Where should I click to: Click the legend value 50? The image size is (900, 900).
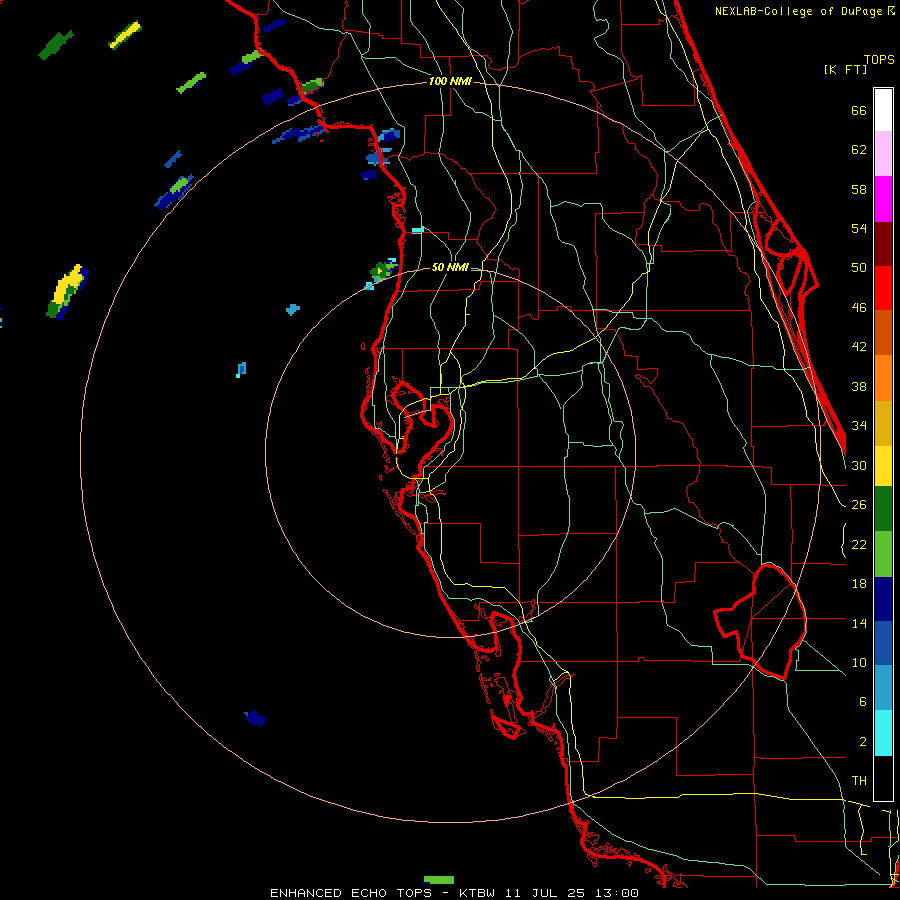(x=859, y=268)
